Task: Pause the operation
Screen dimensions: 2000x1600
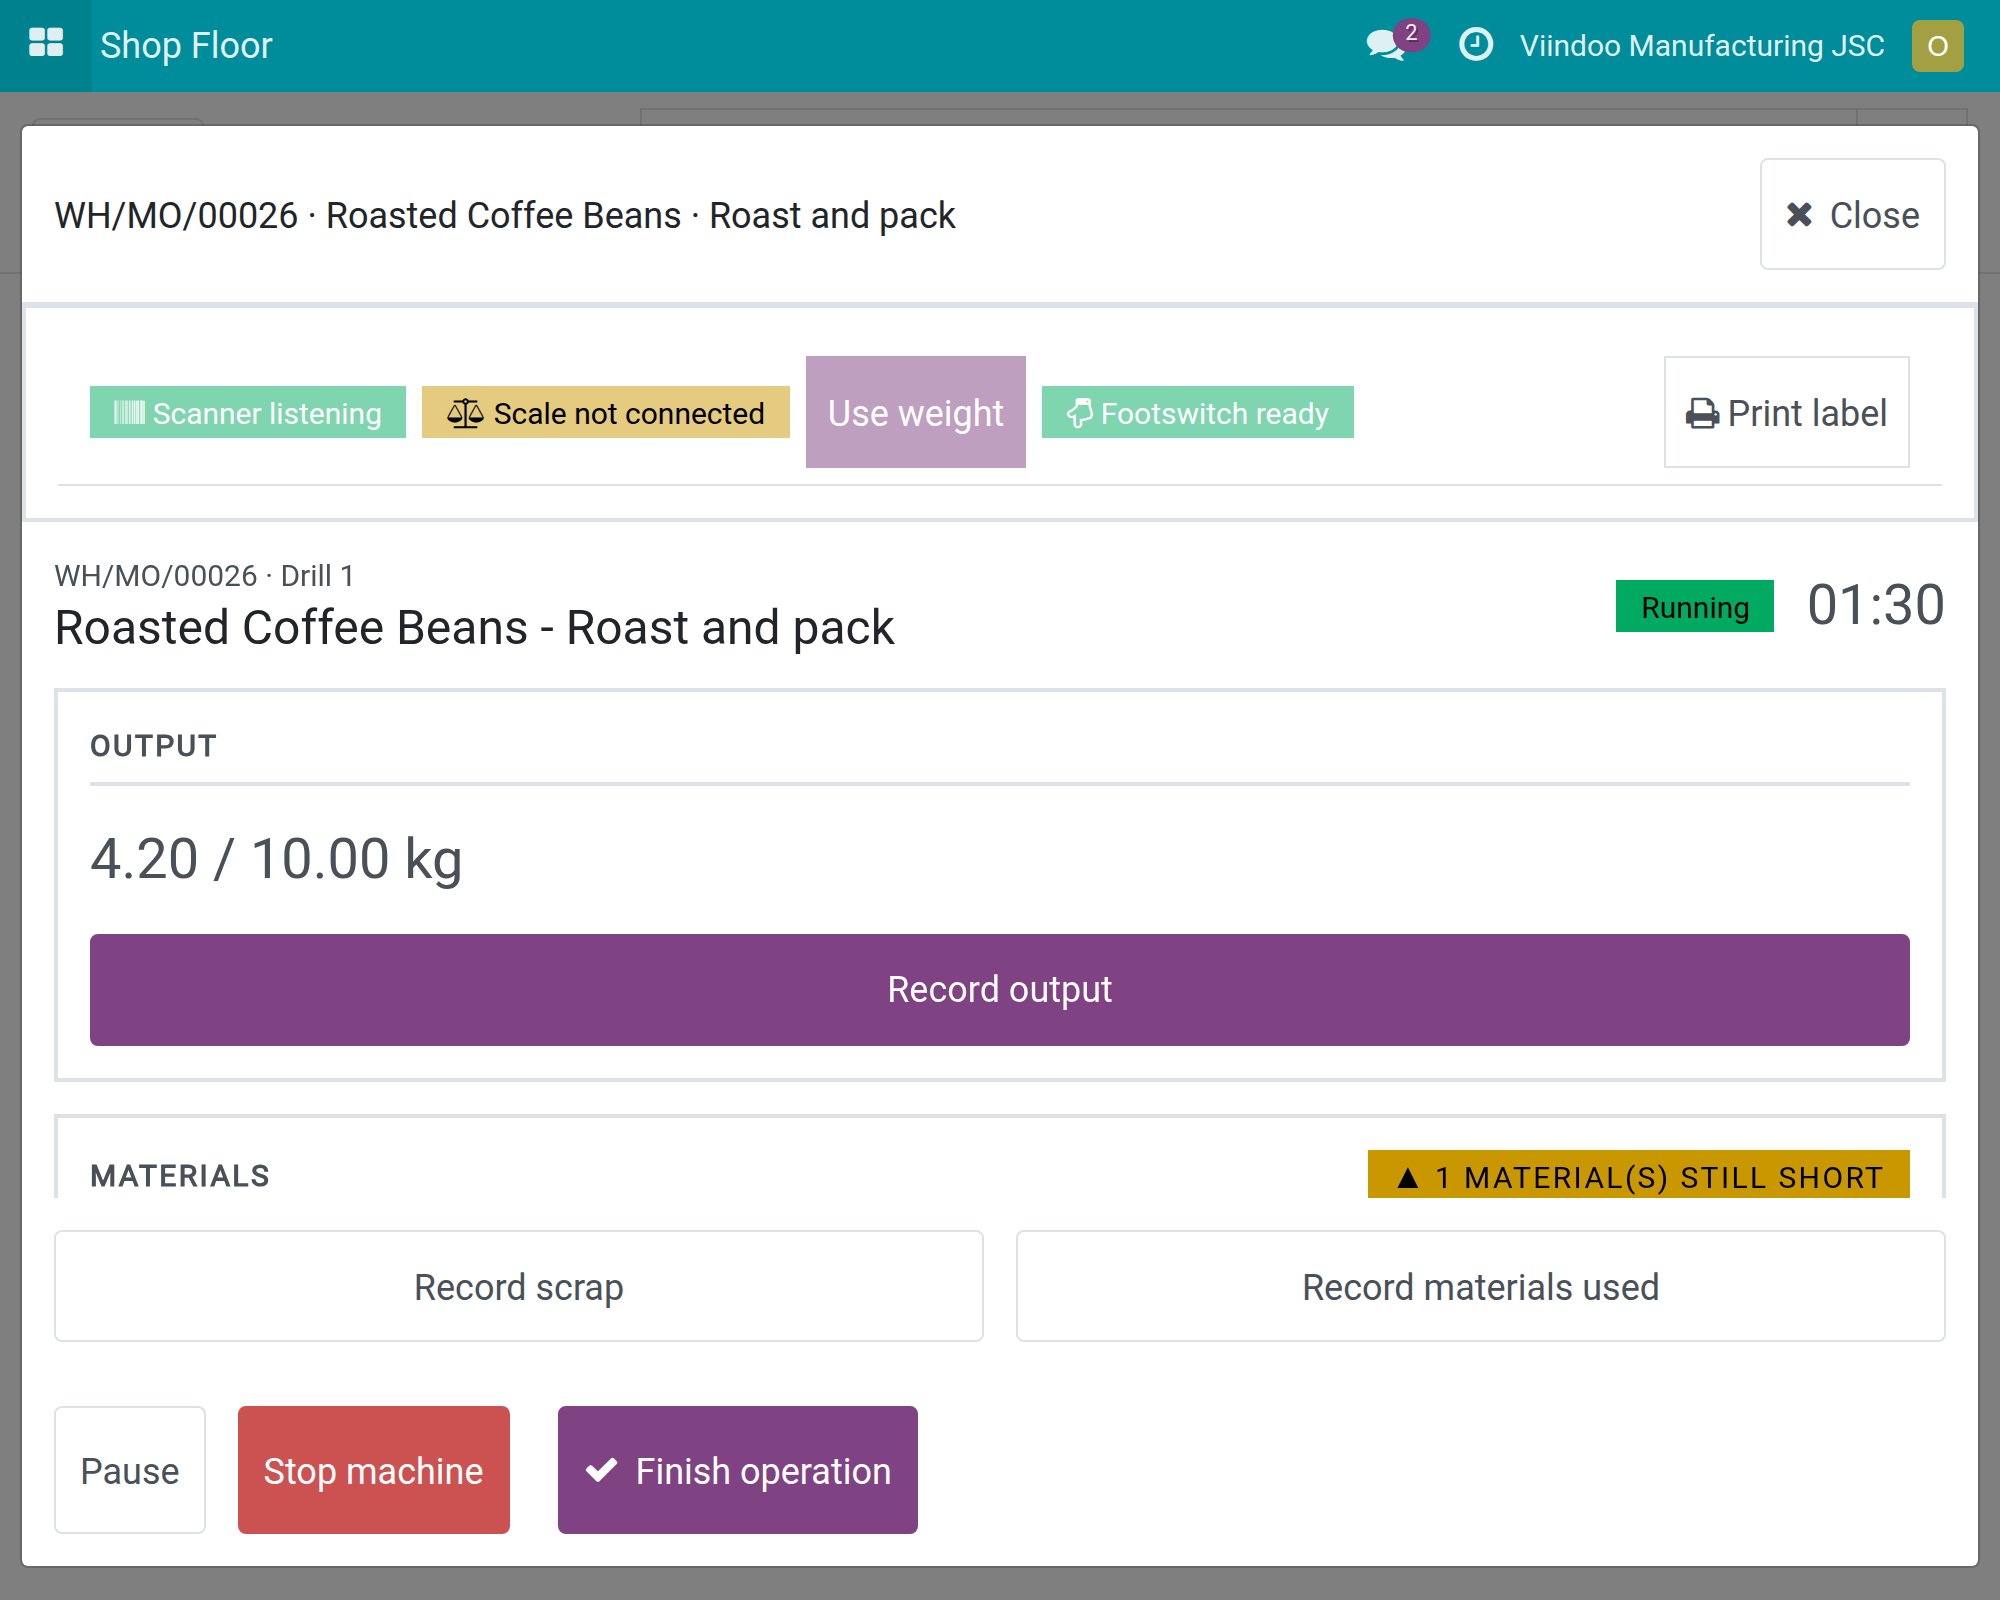Action: tap(130, 1470)
